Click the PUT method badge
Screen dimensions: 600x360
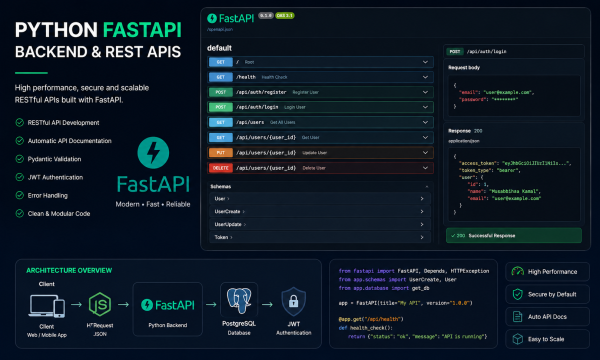[x=221, y=153]
